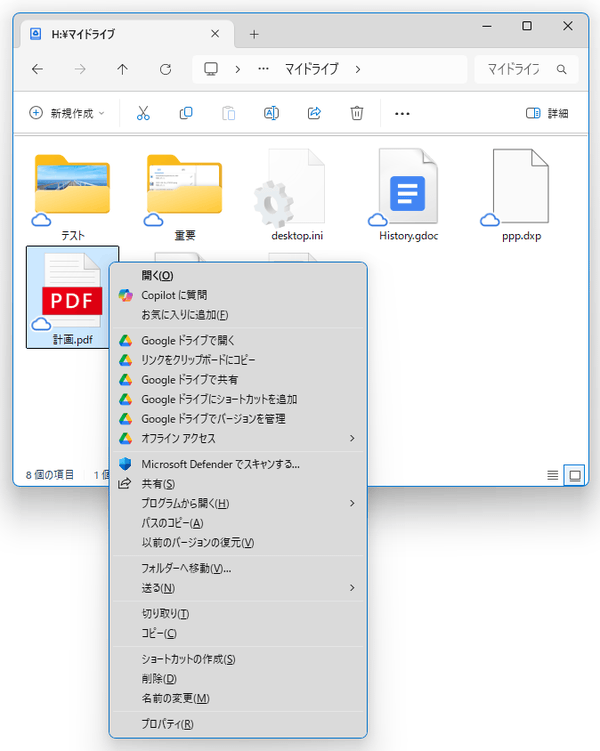Switch to list details view in status bar
Screen dimensions: 600x751
(553, 475)
